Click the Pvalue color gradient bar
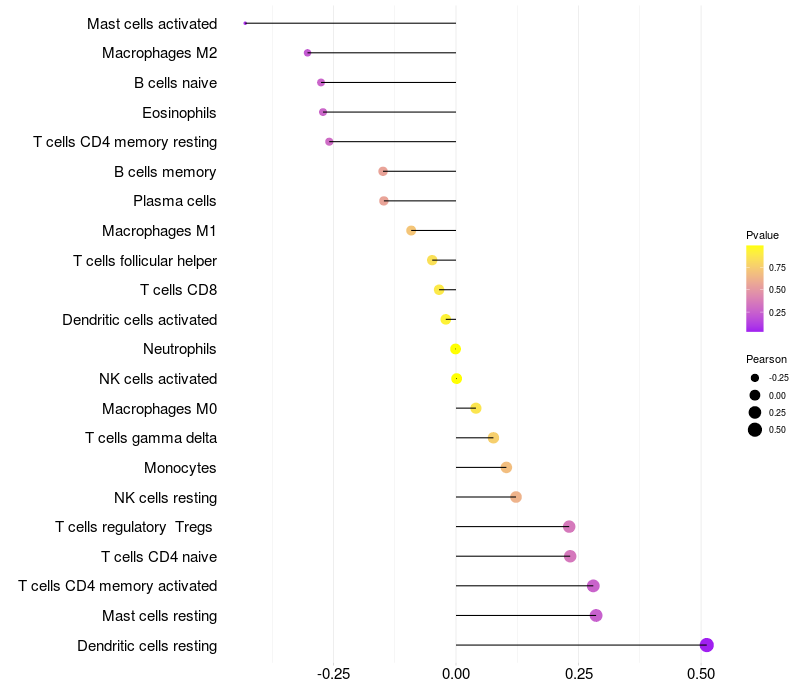Image resolution: width=800 pixels, height=700 pixels. pyautogui.click(x=755, y=289)
